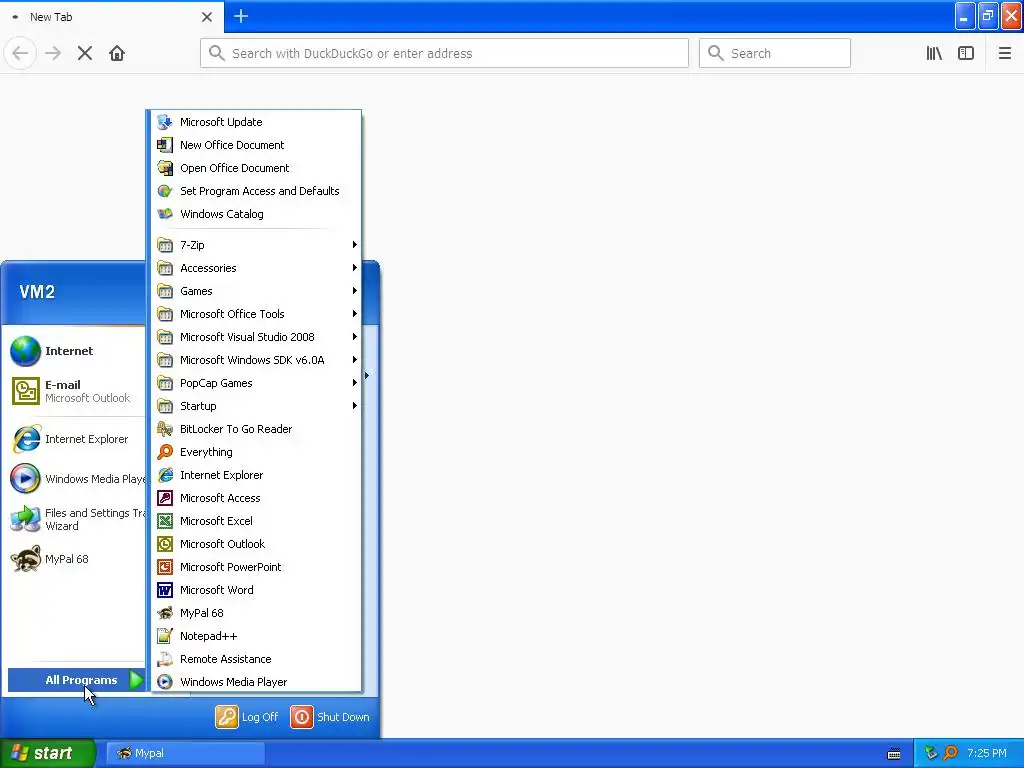Open New Office Document entry
The height and width of the screenshot is (768, 1024).
click(256, 145)
